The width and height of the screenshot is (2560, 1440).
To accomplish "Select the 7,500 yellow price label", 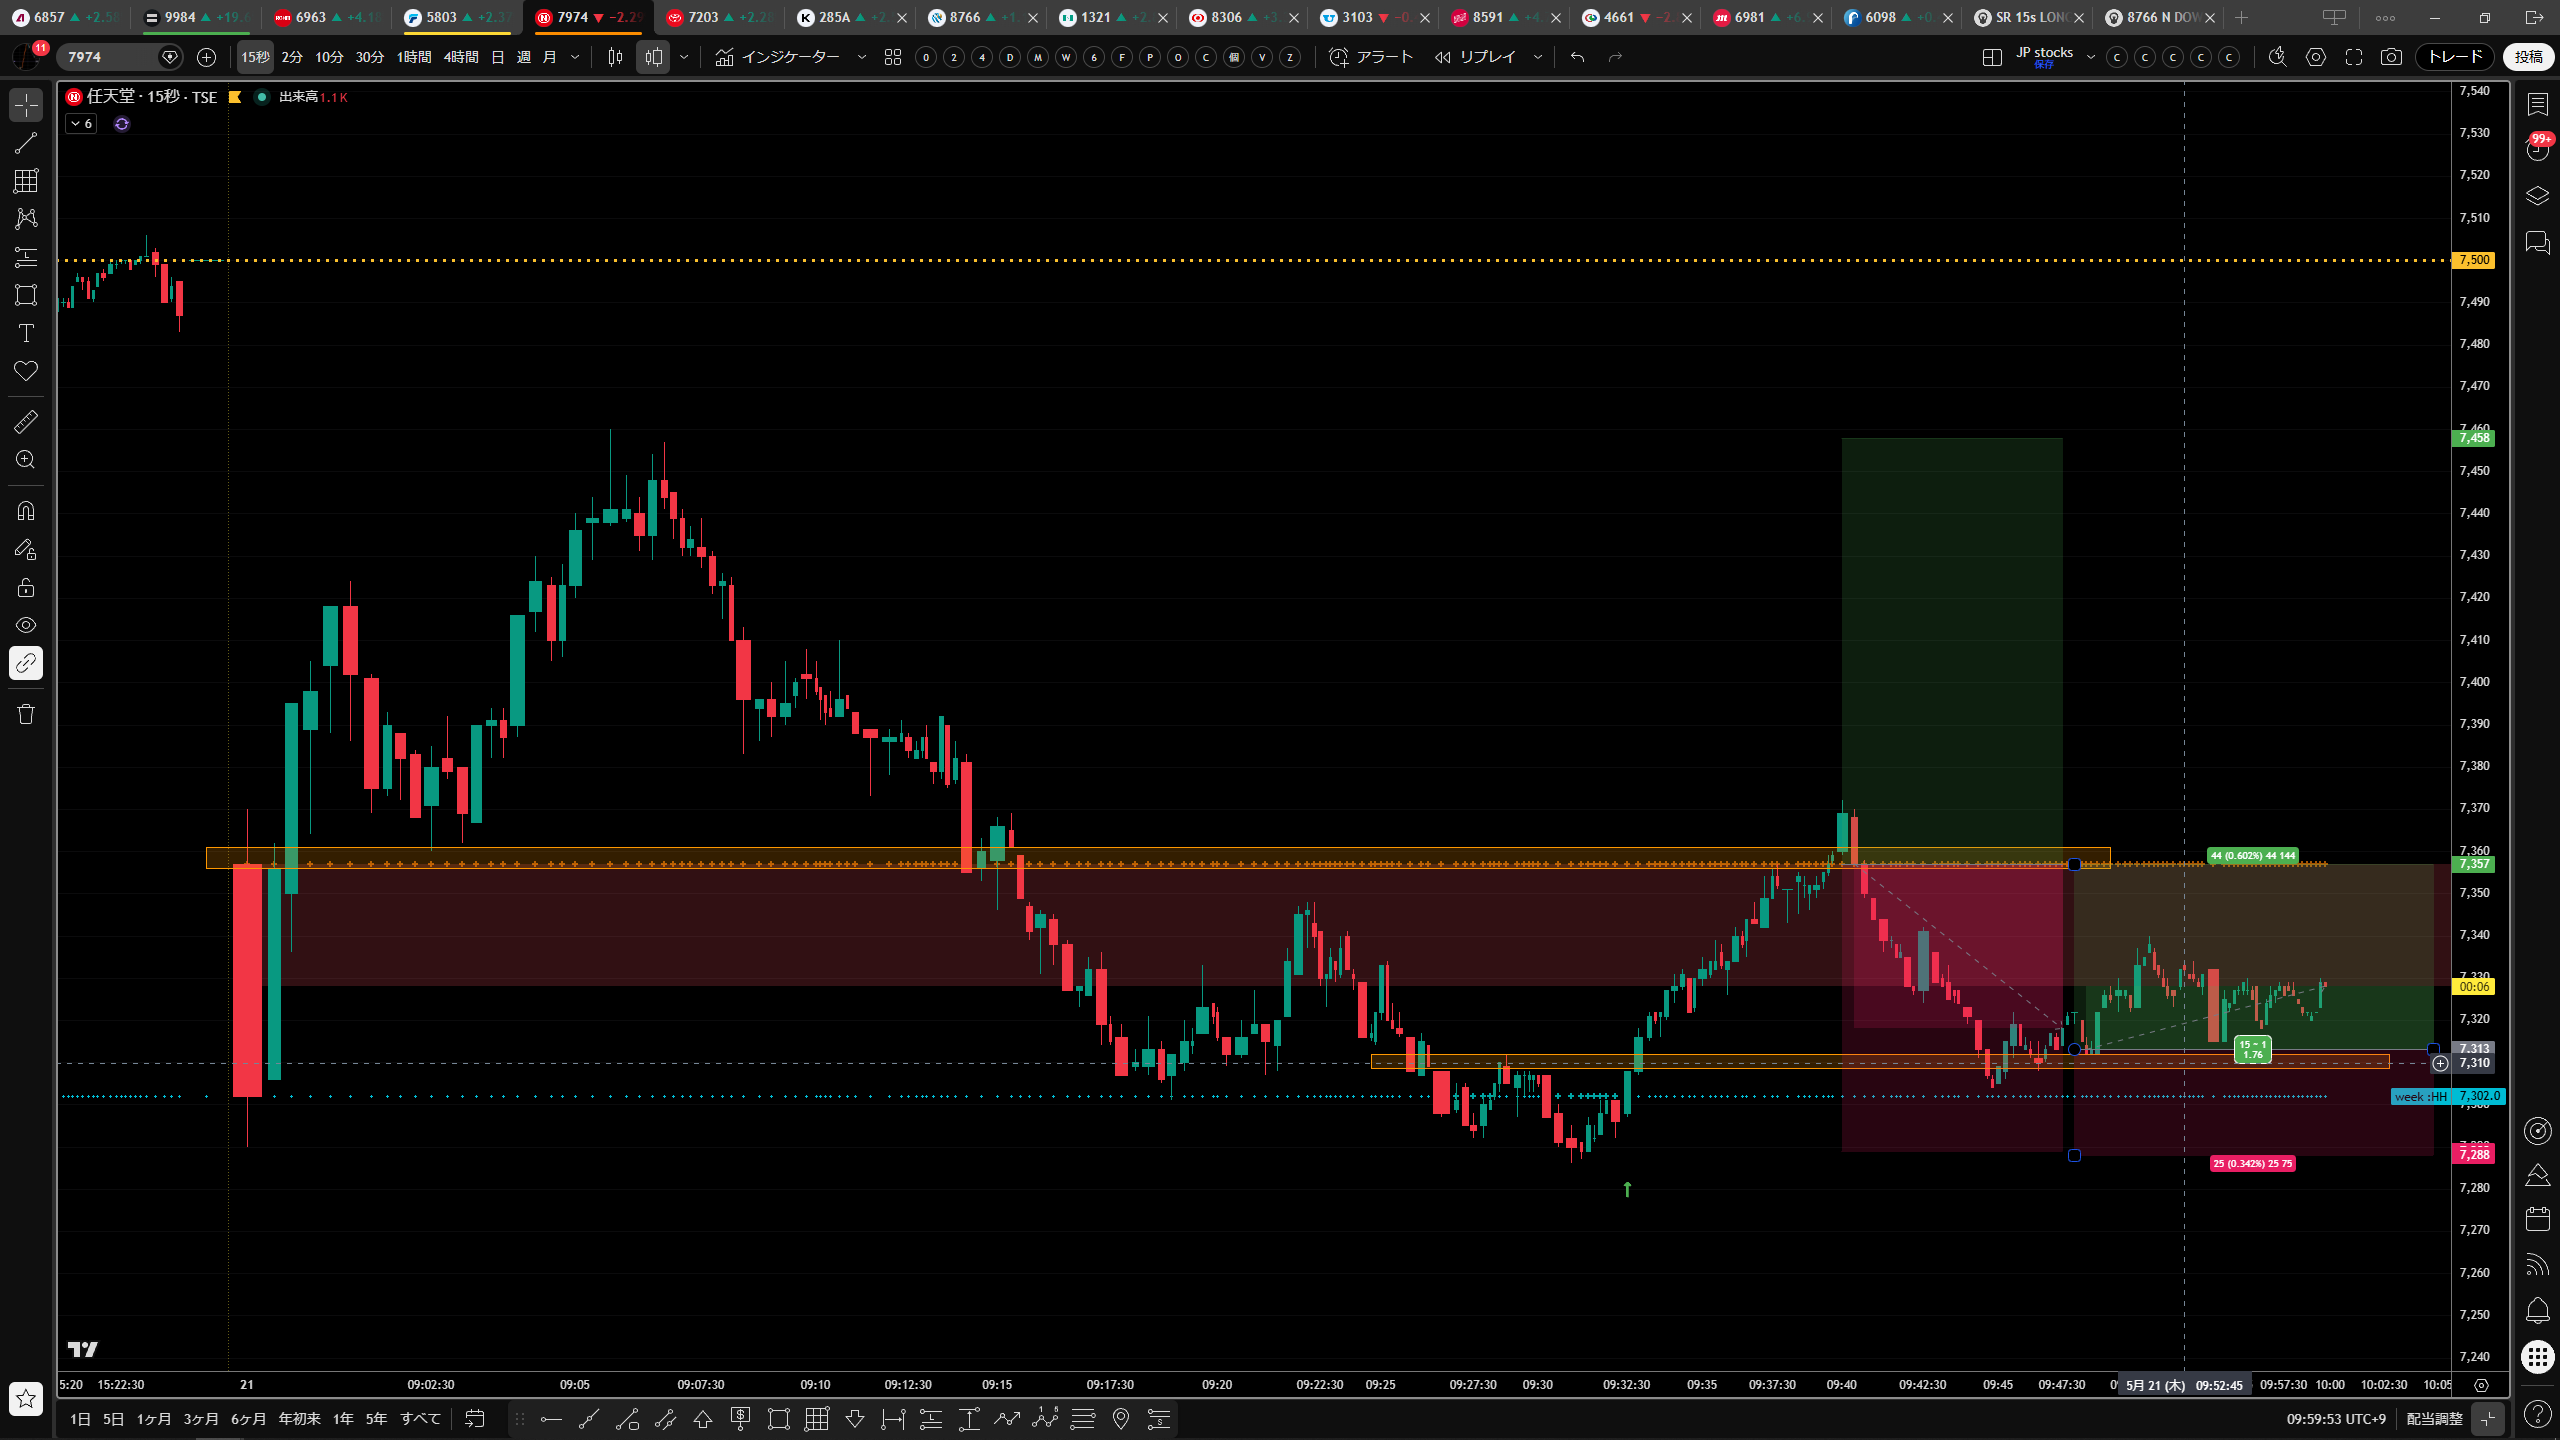I will (2474, 260).
